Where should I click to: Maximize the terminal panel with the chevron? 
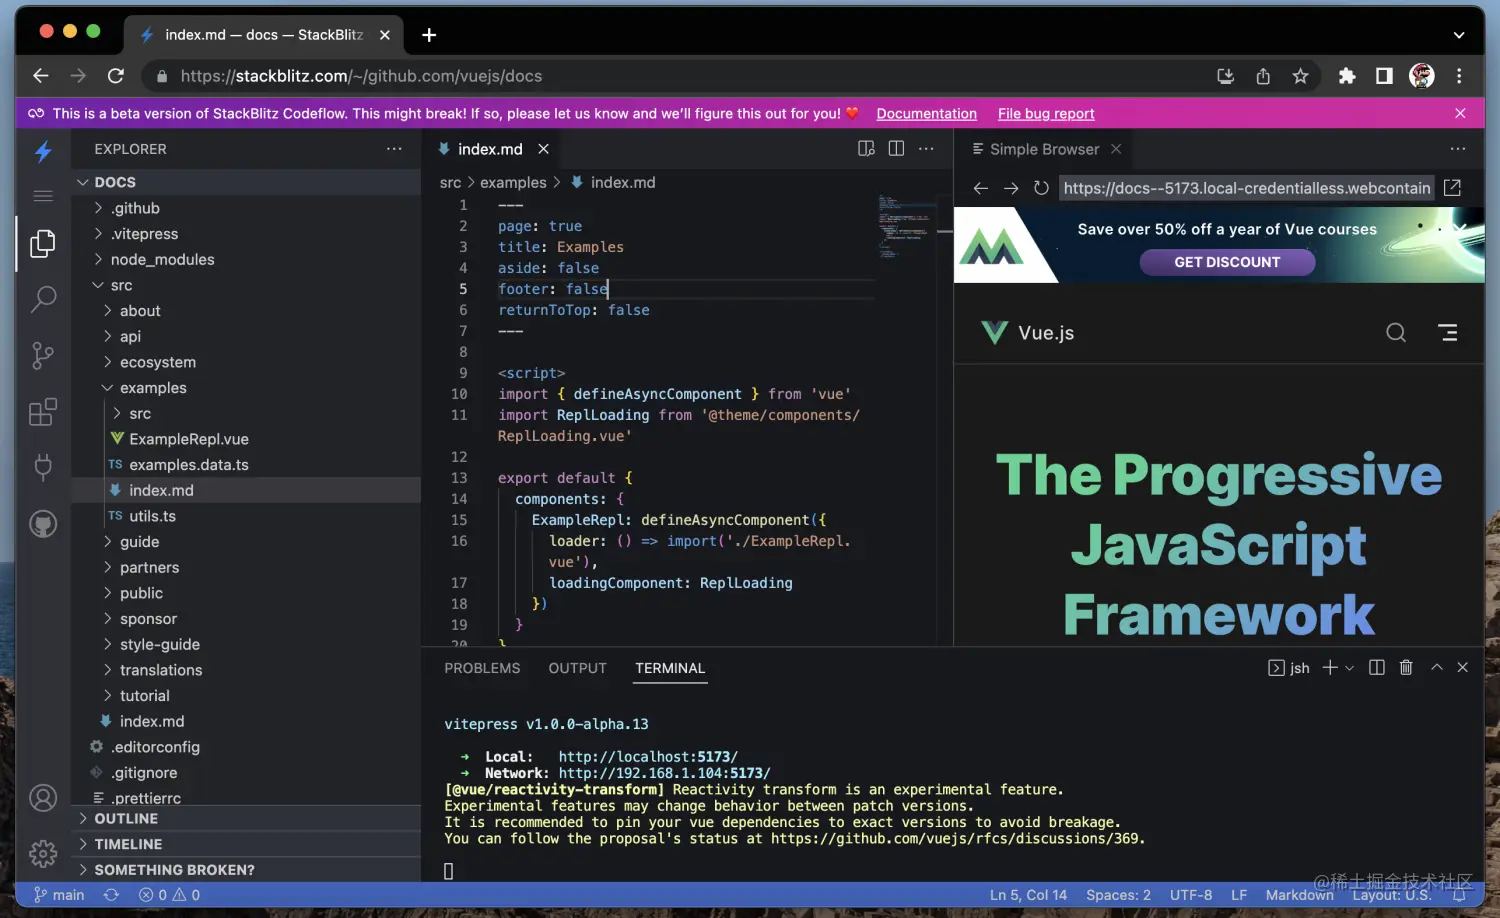pyautogui.click(x=1436, y=667)
